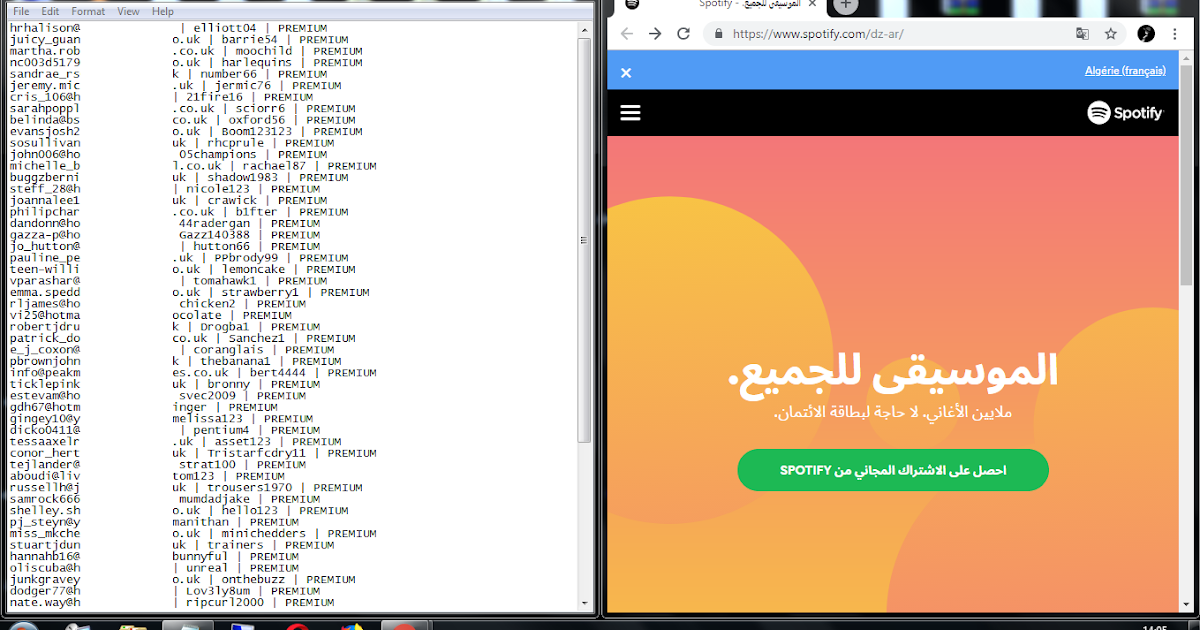Click the junkgravey onthebuzz line
This screenshot has width=1200, height=630.
click(183, 579)
